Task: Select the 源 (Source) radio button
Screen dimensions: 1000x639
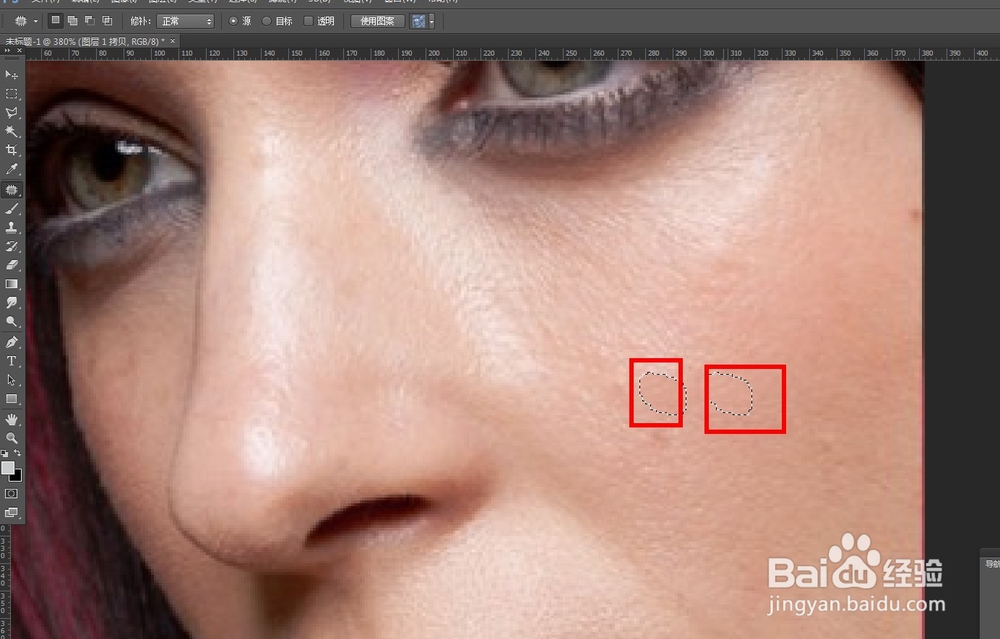Action: pos(233,21)
